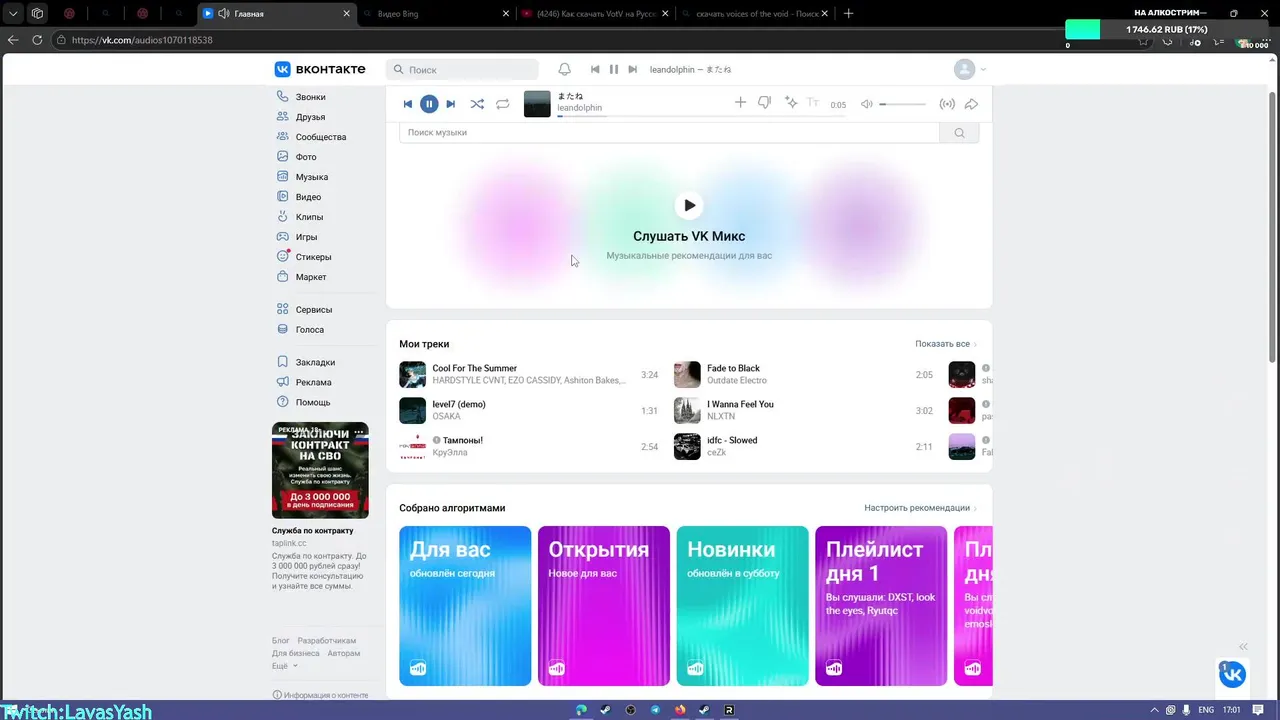Open Помощь in the sidebar

pyautogui.click(x=312, y=402)
